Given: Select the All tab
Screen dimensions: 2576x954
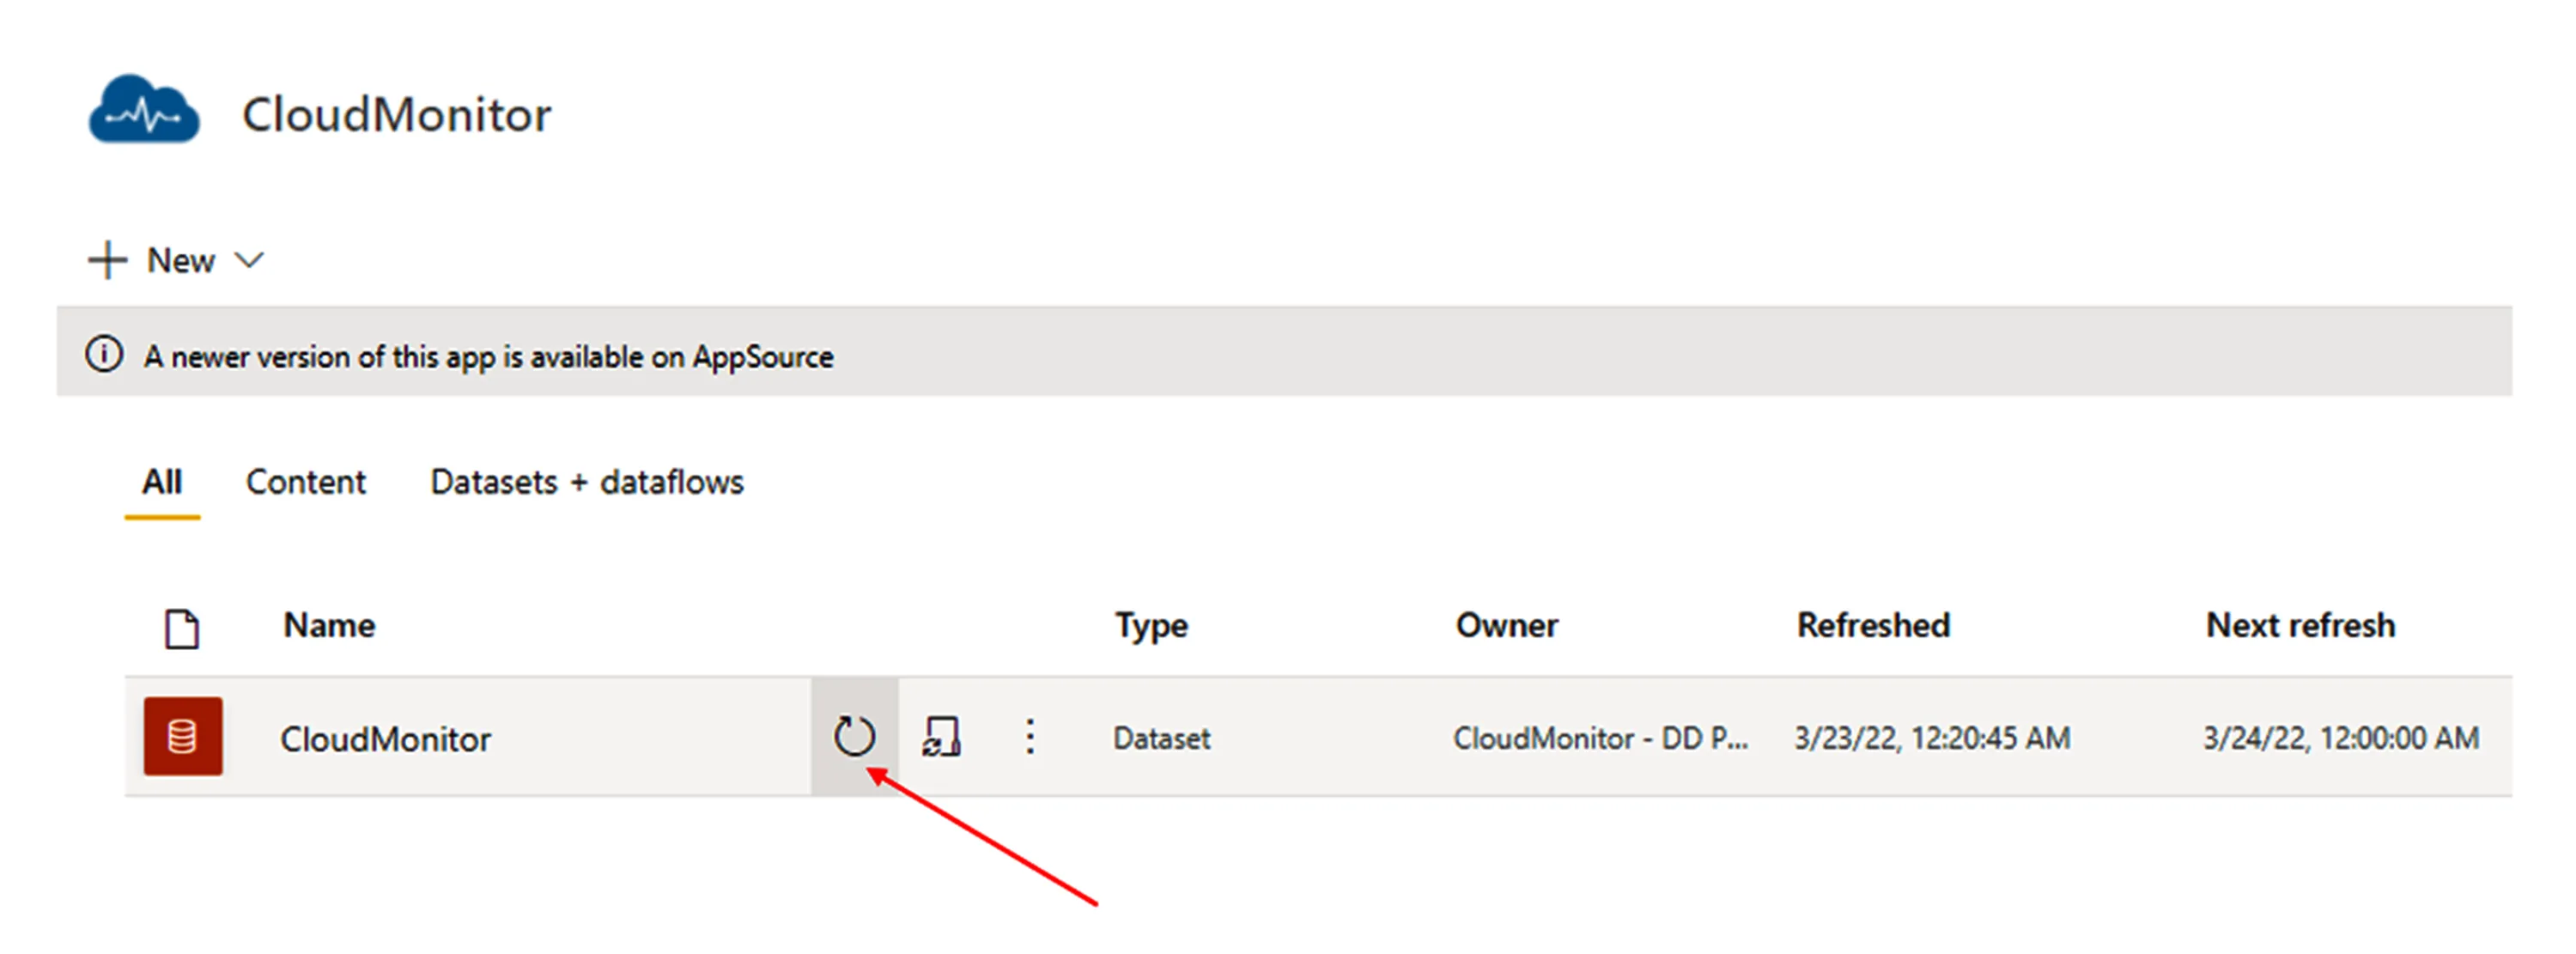Looking at the screenshot, I should 162,482.
